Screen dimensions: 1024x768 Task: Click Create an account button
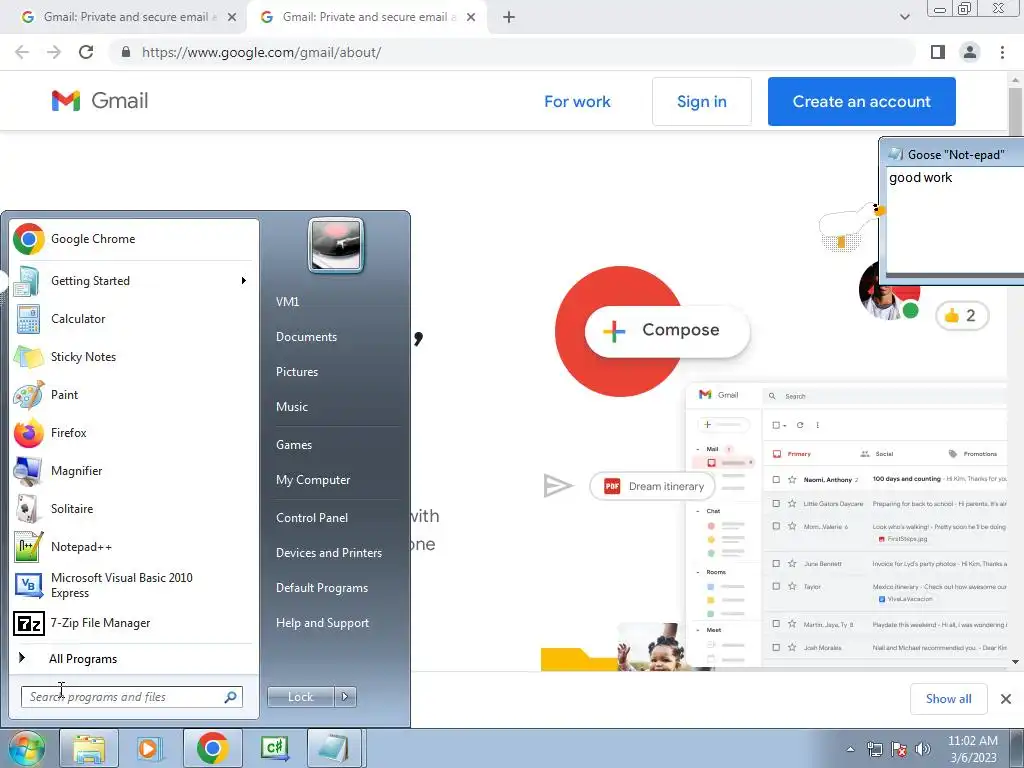pyautogui.click(x=861, y=101)
